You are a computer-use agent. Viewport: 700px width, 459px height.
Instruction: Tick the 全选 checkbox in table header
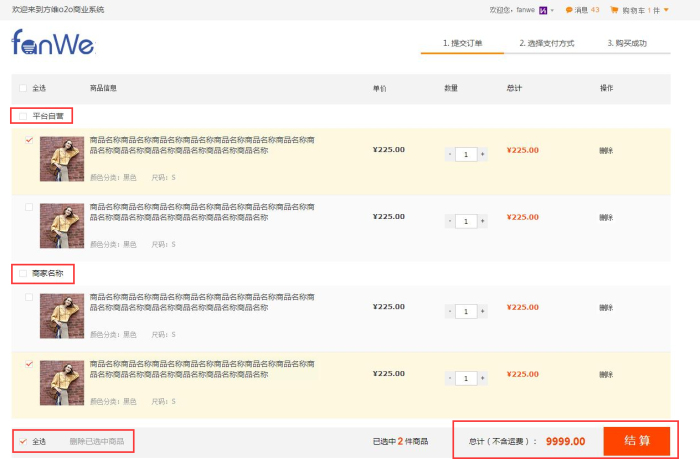(23, 88)
